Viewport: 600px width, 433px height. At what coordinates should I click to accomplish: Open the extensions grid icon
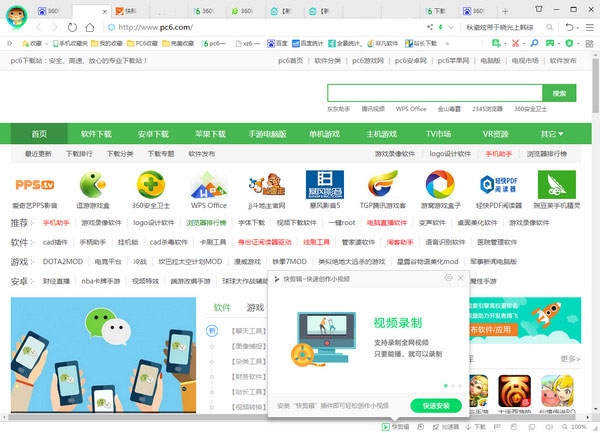(x=590, y=44)
